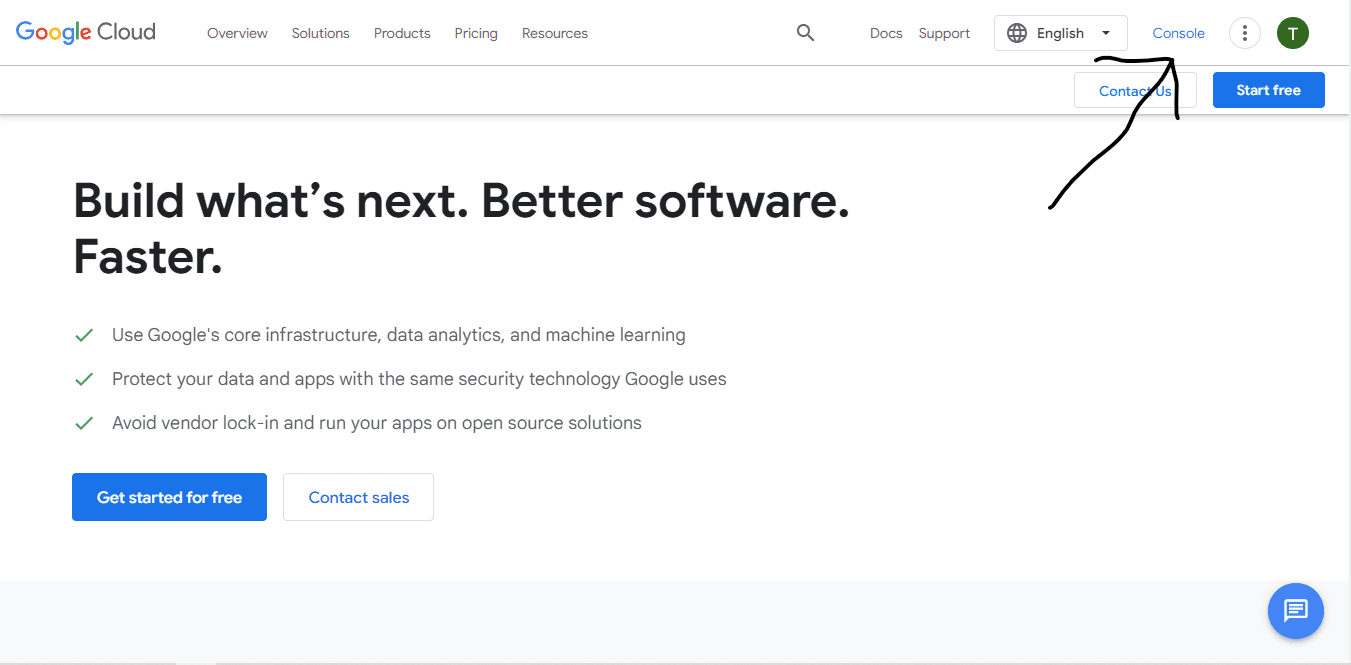Open the account avatar labeled T

point(1293,33)
